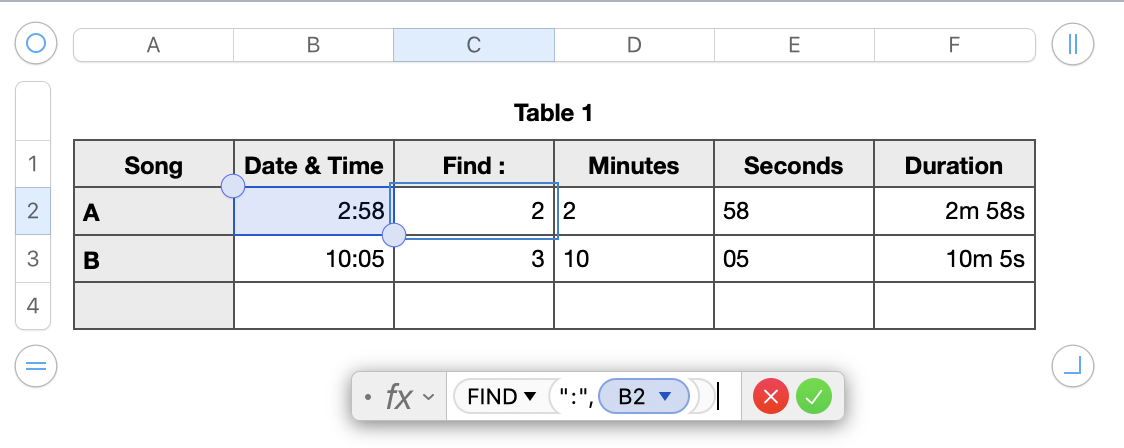Viewport: 1124px width, 448px height.
Task: Cancel the formula with the red X
Action: [x=771, y=397]
